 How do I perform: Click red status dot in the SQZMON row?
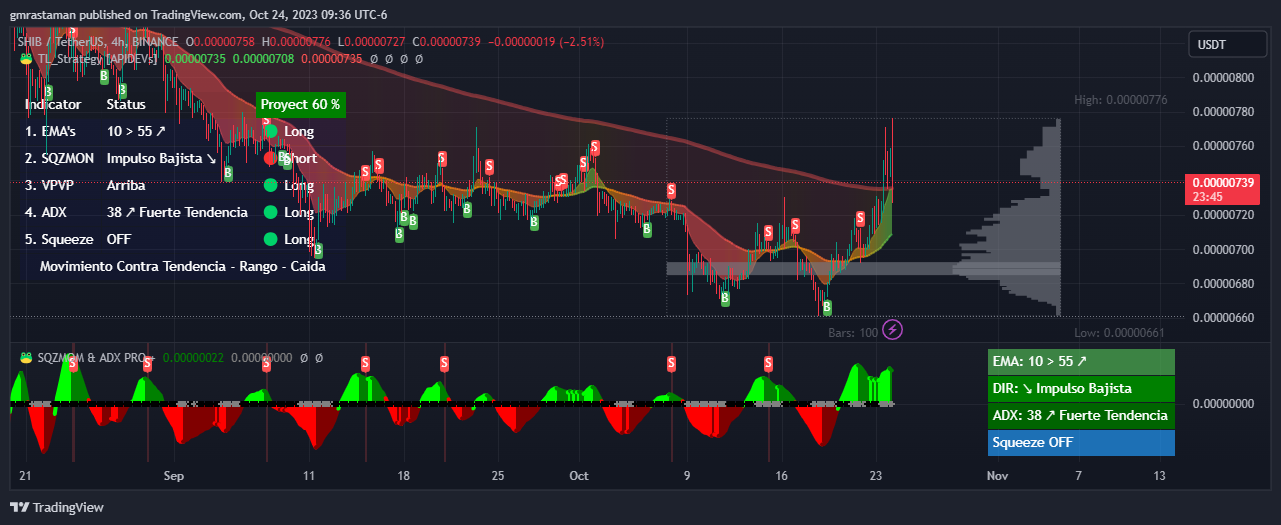coord(271,158)
